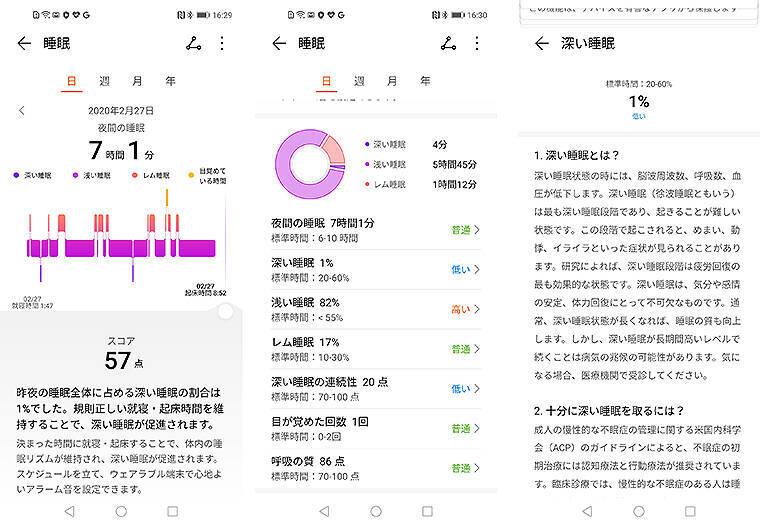This screenshot has height=525, width=760.
Task: Tap the purple 深い睡眠 legend dot in chart legend
Action: point(16,175)
